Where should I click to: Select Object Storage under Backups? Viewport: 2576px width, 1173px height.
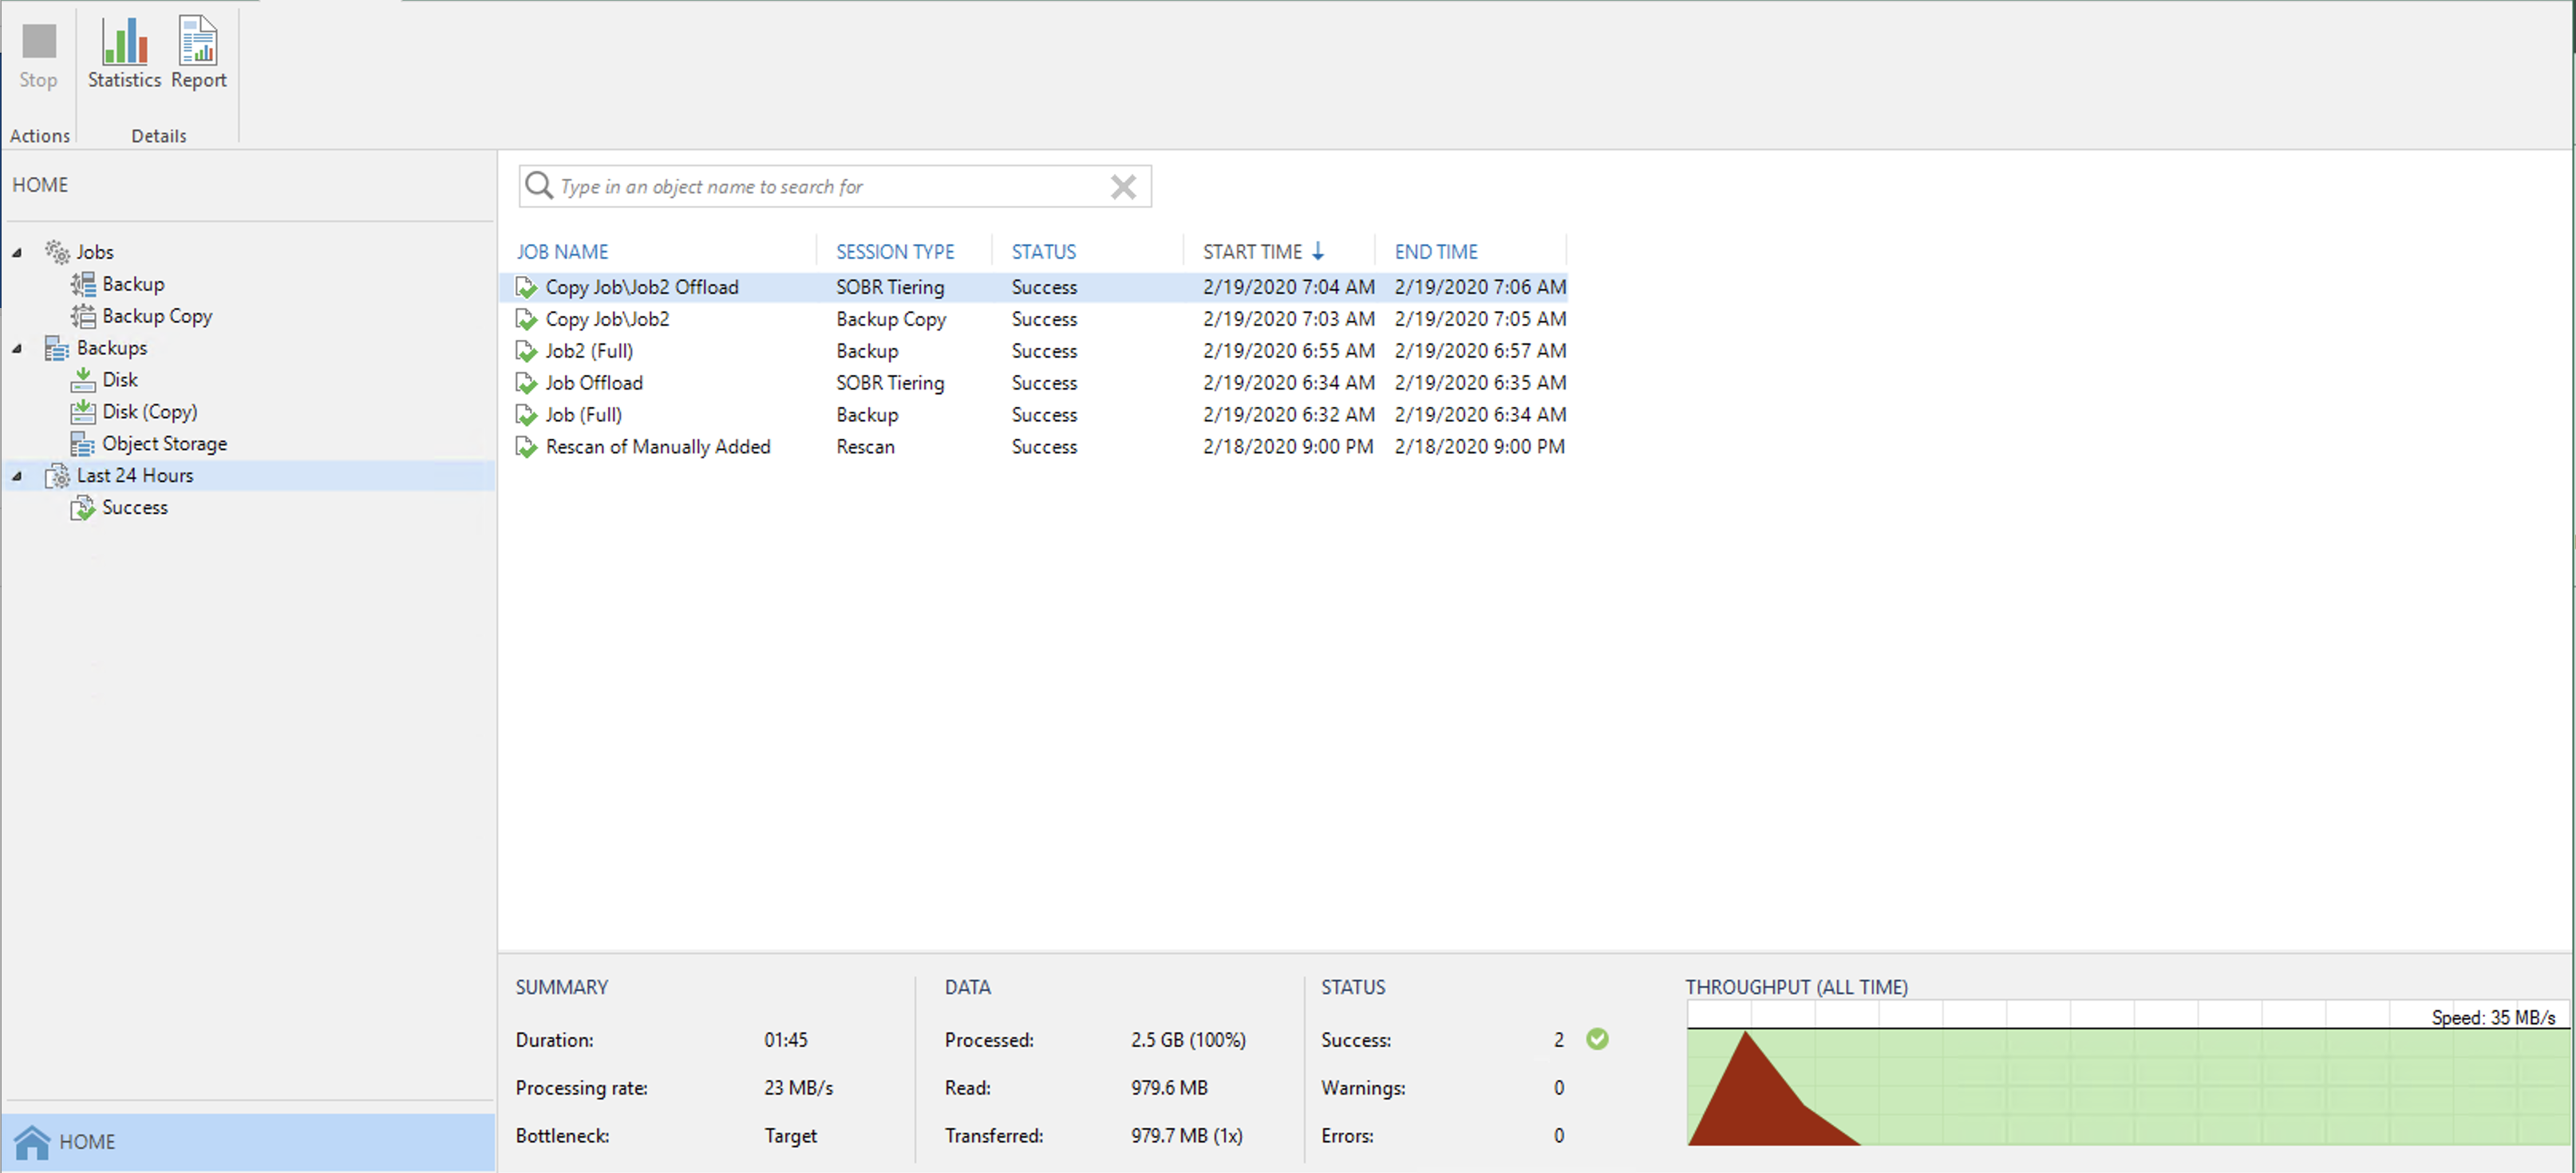coord(164,444)
